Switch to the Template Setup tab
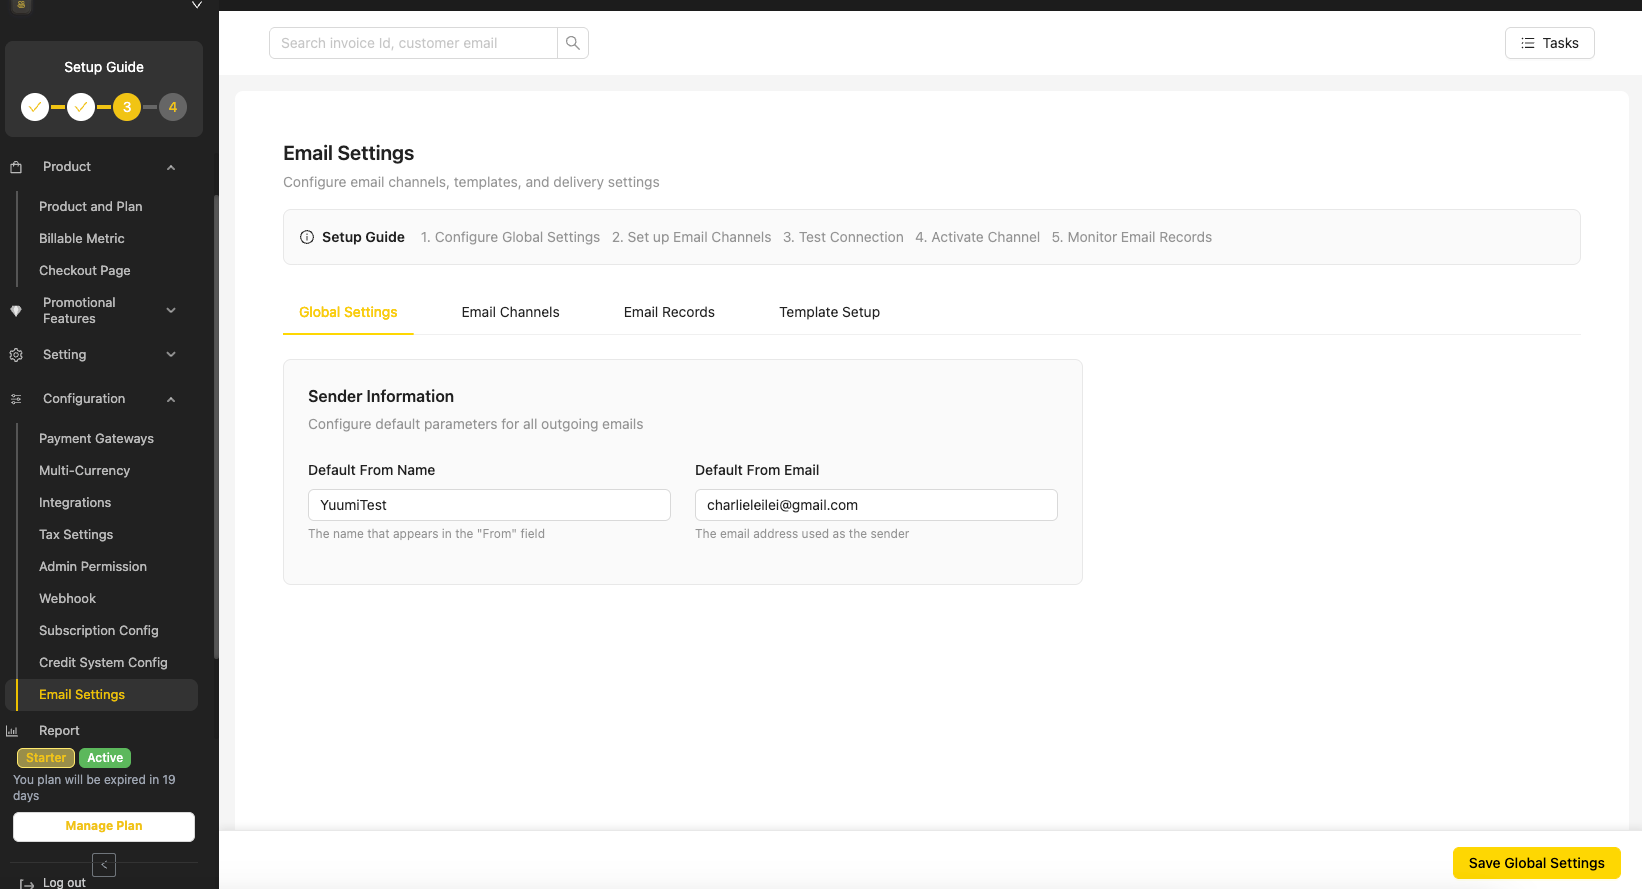 [x=830, y=312]
